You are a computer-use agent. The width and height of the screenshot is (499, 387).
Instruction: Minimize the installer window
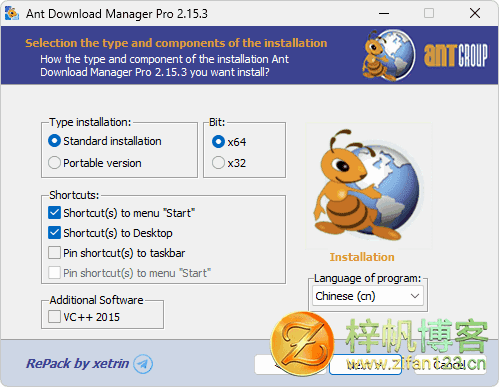[384, 13]
